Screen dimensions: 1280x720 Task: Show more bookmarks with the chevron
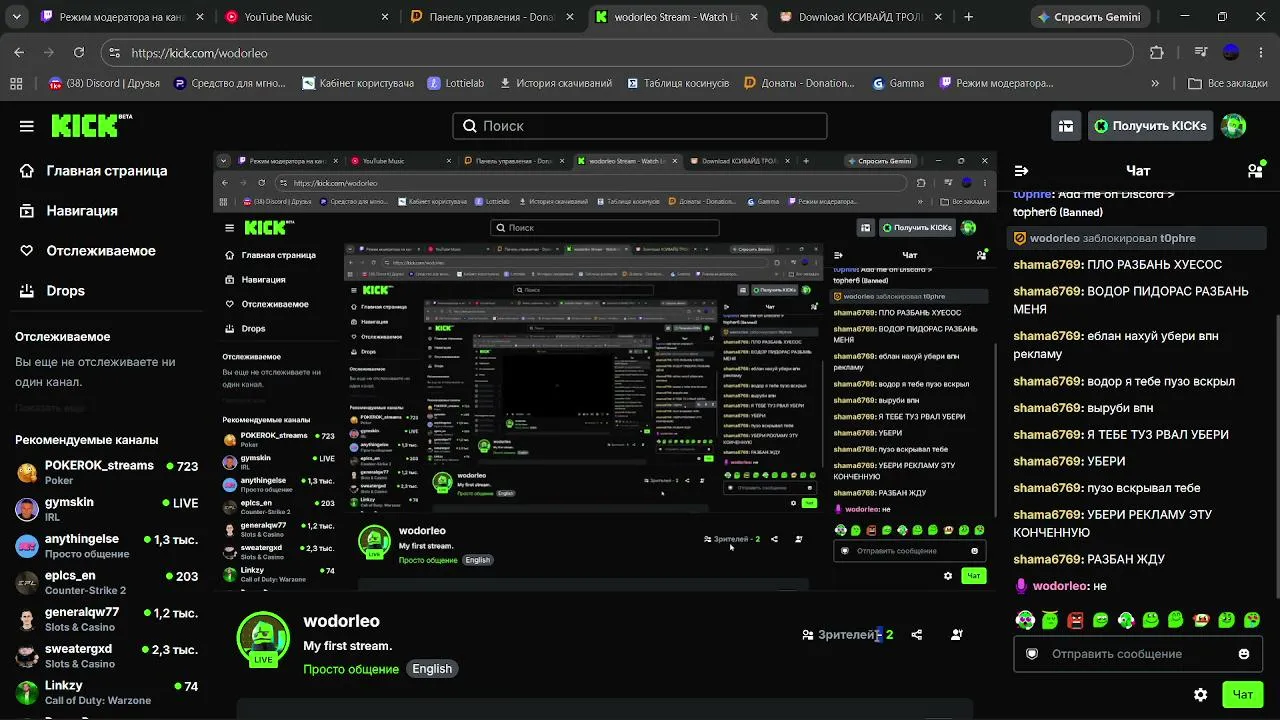click(x=1155, y=84)
